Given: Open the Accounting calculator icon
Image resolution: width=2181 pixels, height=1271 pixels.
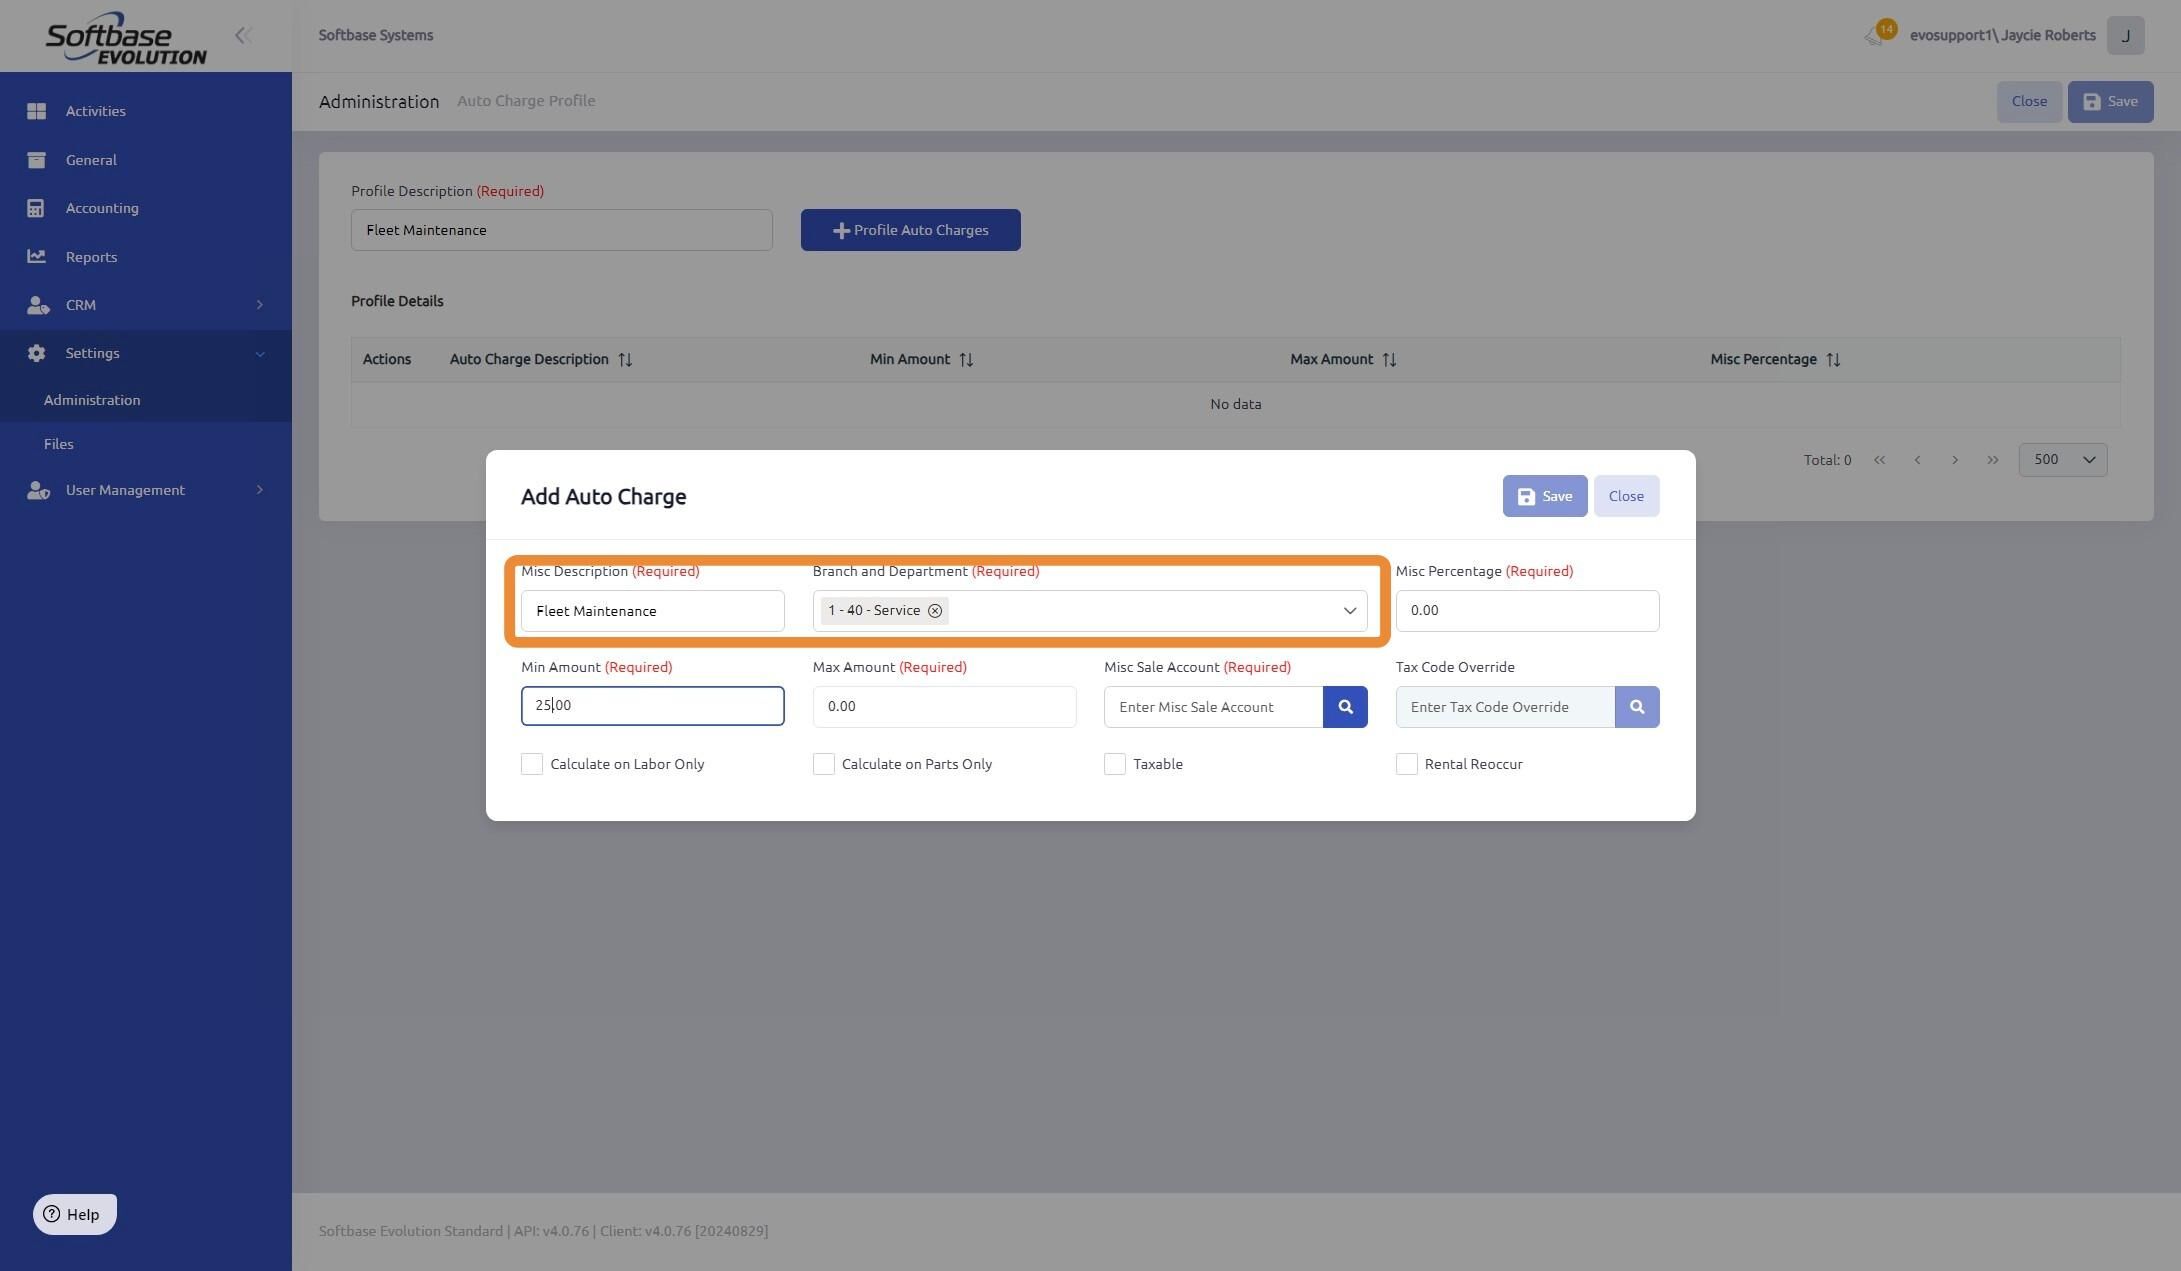Looking at the screenshot, I should coord(36,208).
